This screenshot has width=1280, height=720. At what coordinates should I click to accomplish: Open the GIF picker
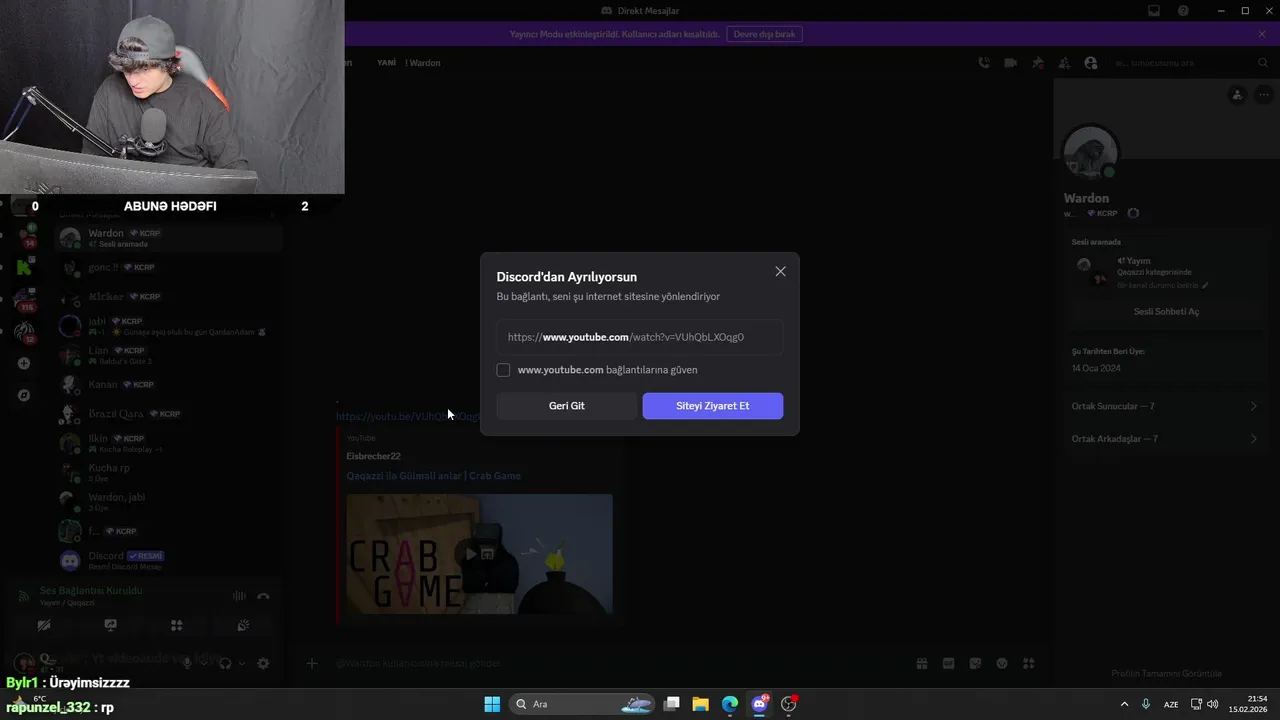click(948, 663)
